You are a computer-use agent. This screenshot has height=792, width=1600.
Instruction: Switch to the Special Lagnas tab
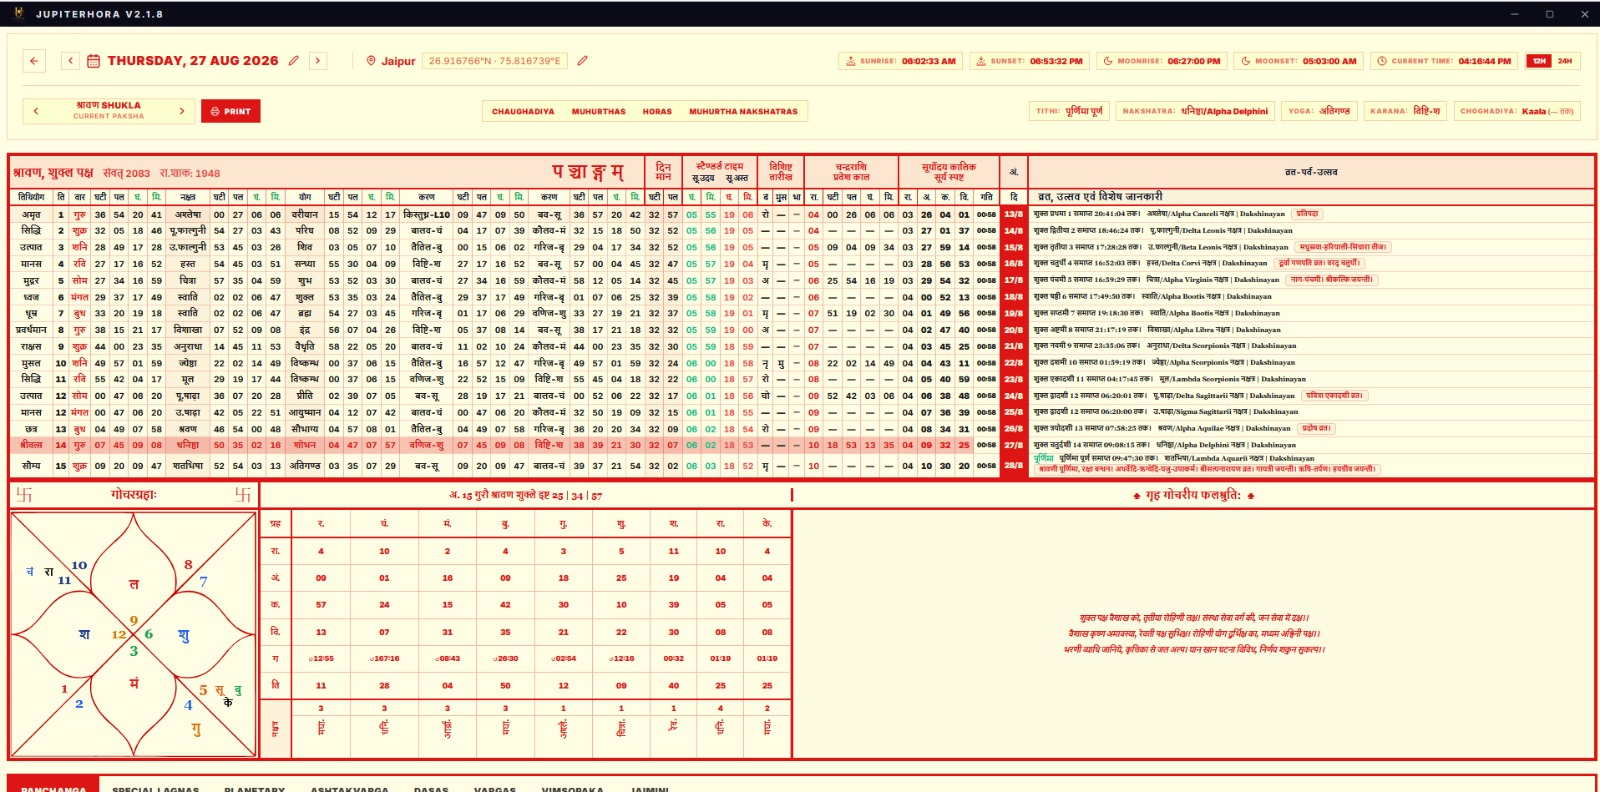156,788
